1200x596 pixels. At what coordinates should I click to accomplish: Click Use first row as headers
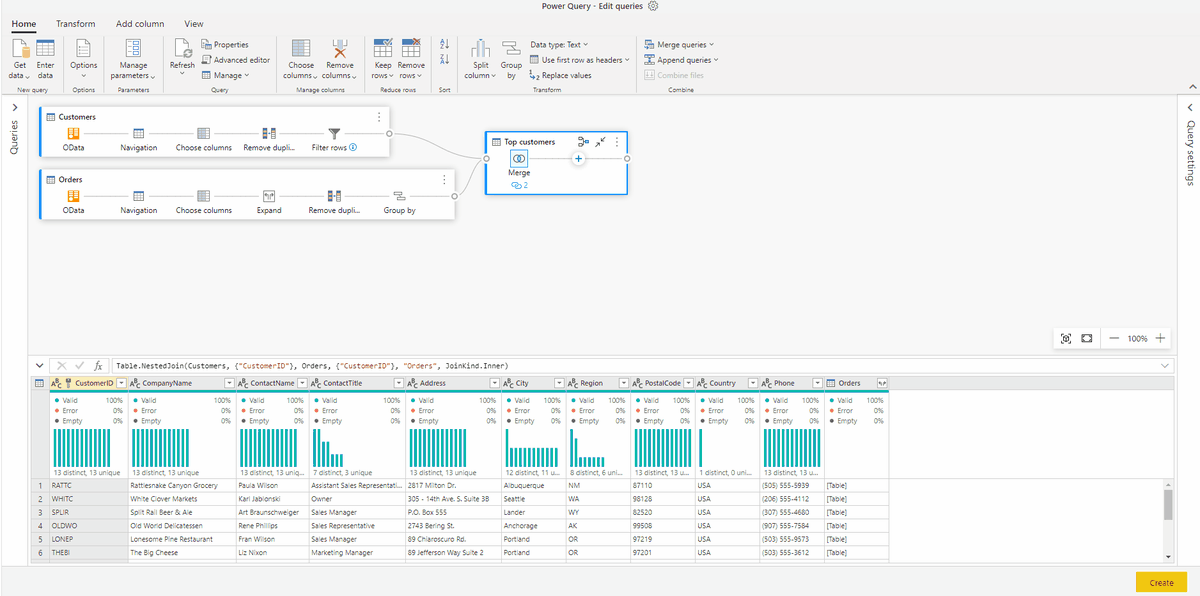tap(580, 60)
